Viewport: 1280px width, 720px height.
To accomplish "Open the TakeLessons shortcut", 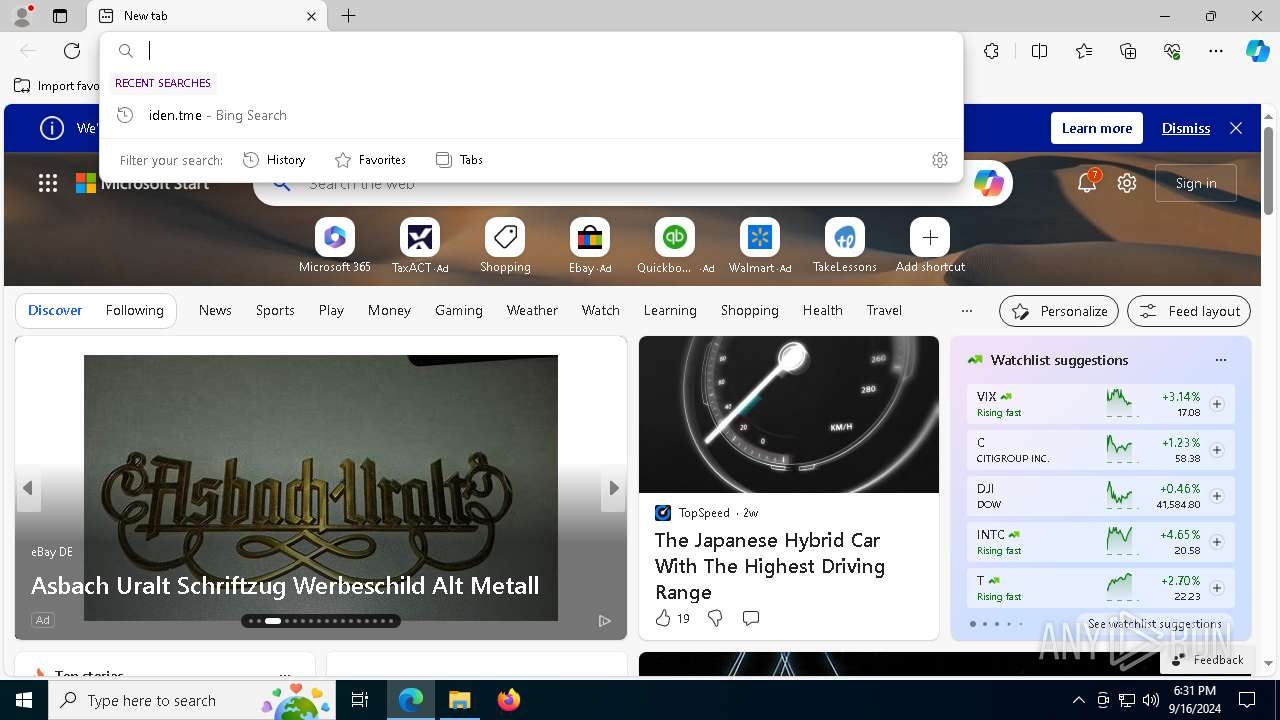I will tap(845, 246).
